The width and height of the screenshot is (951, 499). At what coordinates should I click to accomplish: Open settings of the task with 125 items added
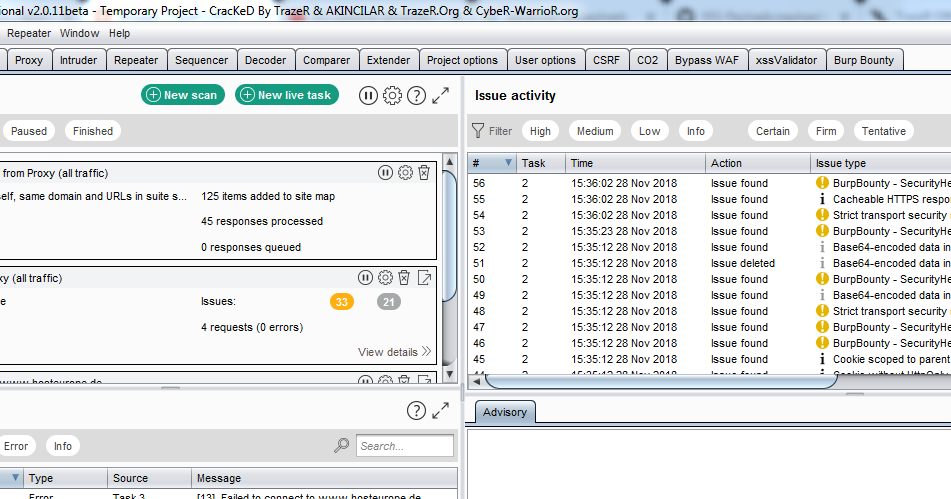[405, 173]
